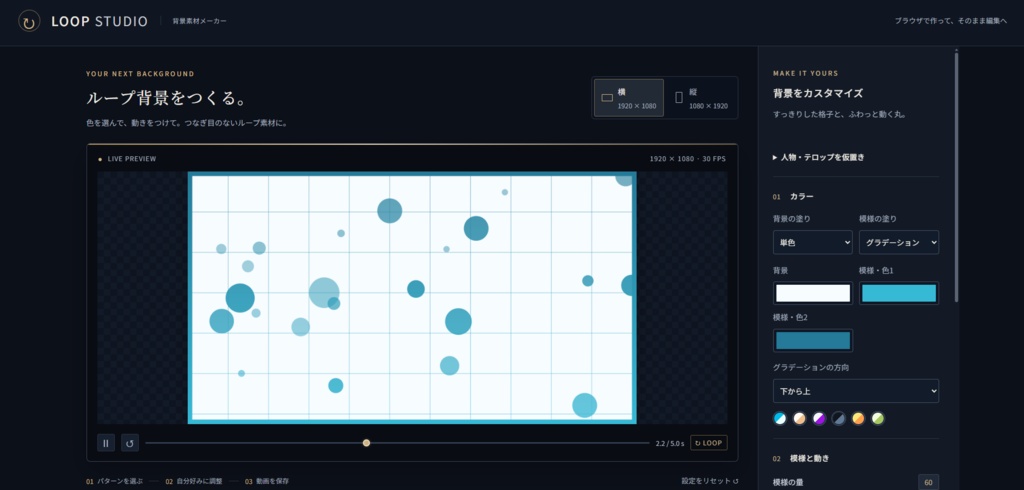Apply the cyan and white preset
Viewport: 1024px width, 490px height.
point(780,419)
